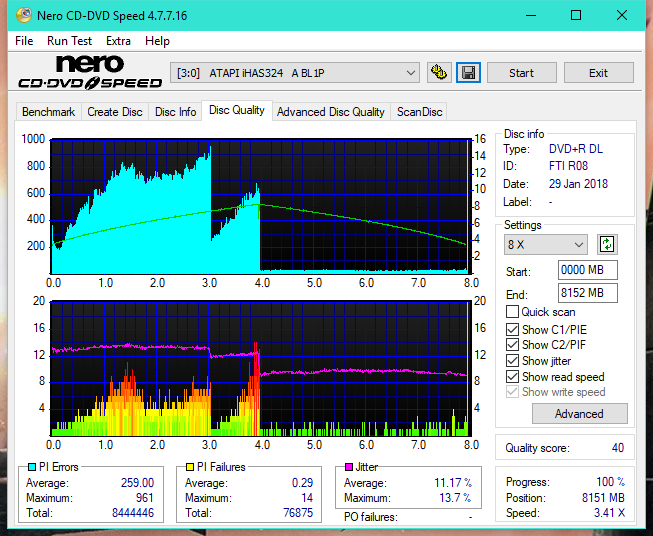
Task: Click PI Errors maximum 961
Action: coord(145,498)
